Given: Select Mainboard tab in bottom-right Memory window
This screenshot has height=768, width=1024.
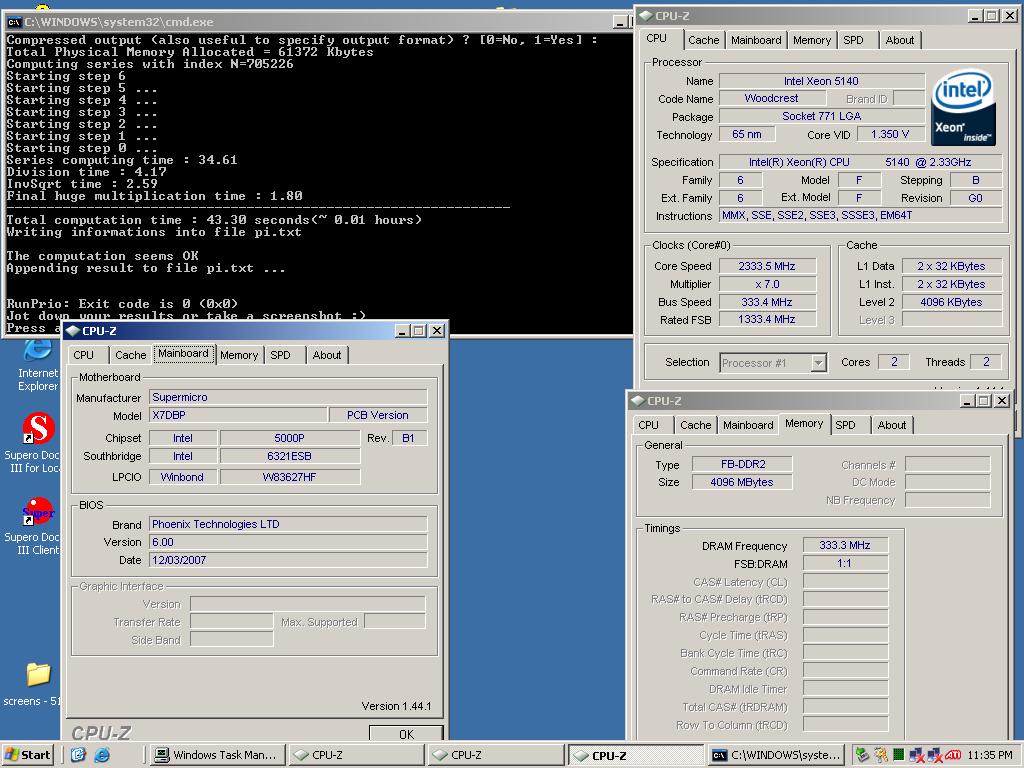Looking at the screenshot, I should click(x=748, y=424).
